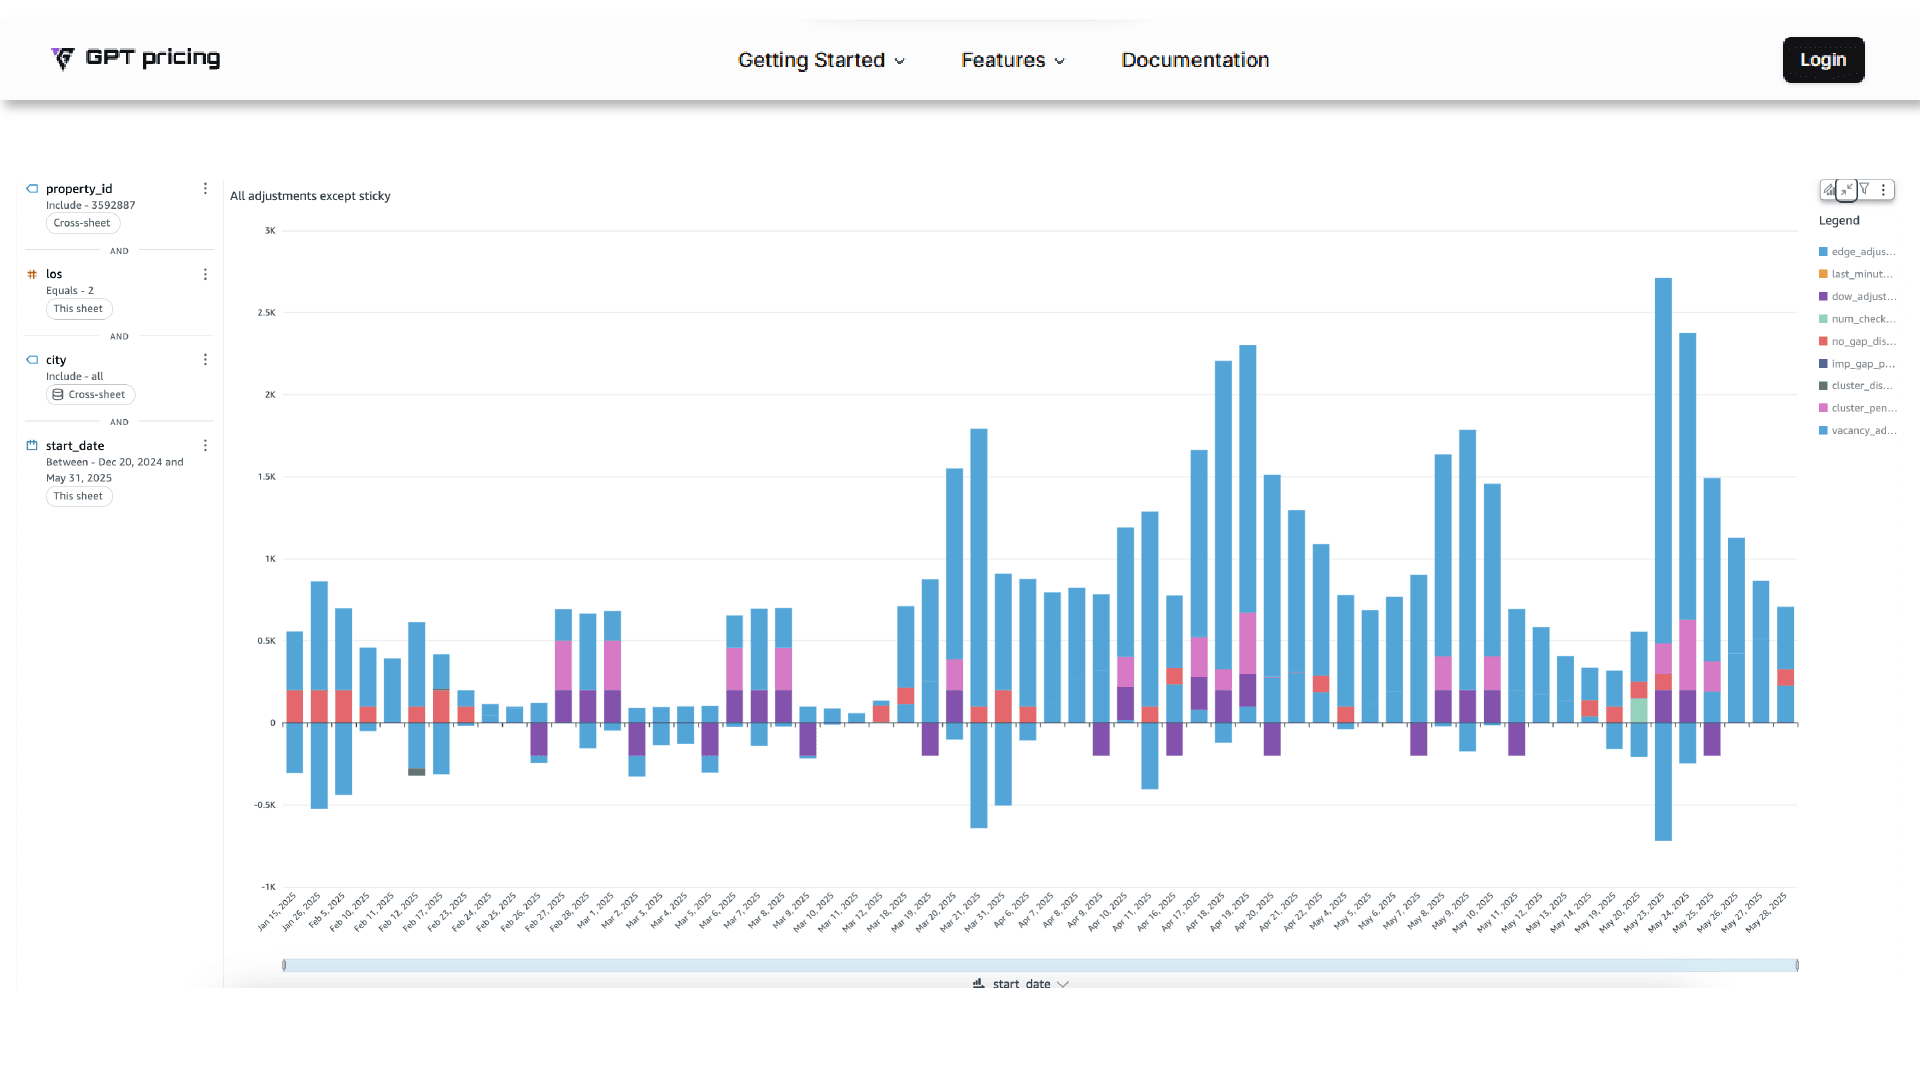Expand the Features dropdown
This screenshot has height=1080, width=1920.
[1012, 60]
